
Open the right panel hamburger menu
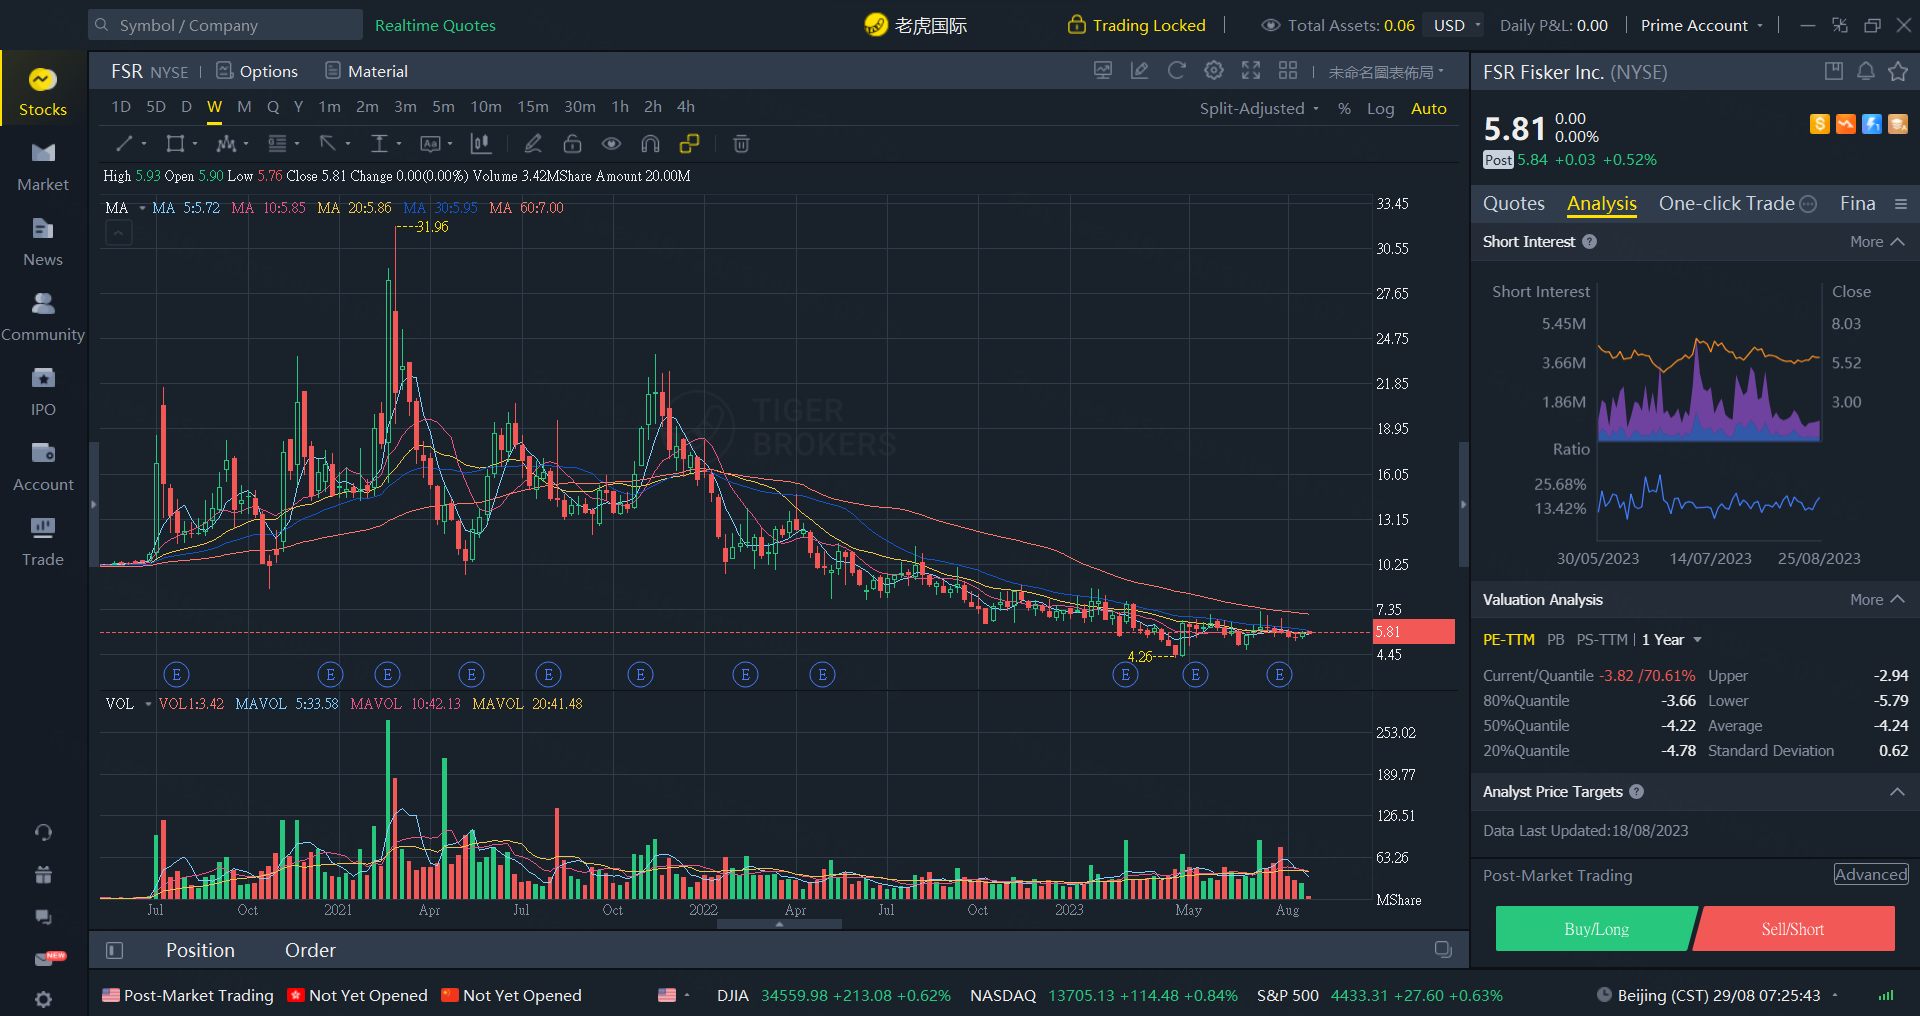click(x=1900, y=204)
